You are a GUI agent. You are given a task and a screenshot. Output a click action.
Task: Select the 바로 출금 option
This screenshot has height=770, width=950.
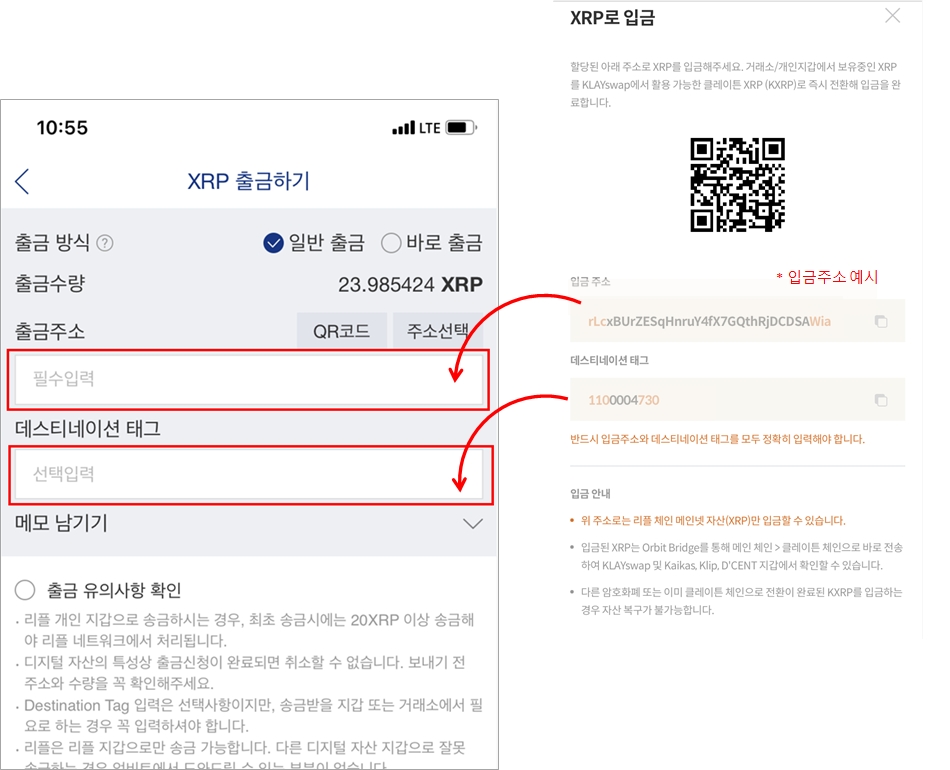pyautogui.click(x=391, y=244)
